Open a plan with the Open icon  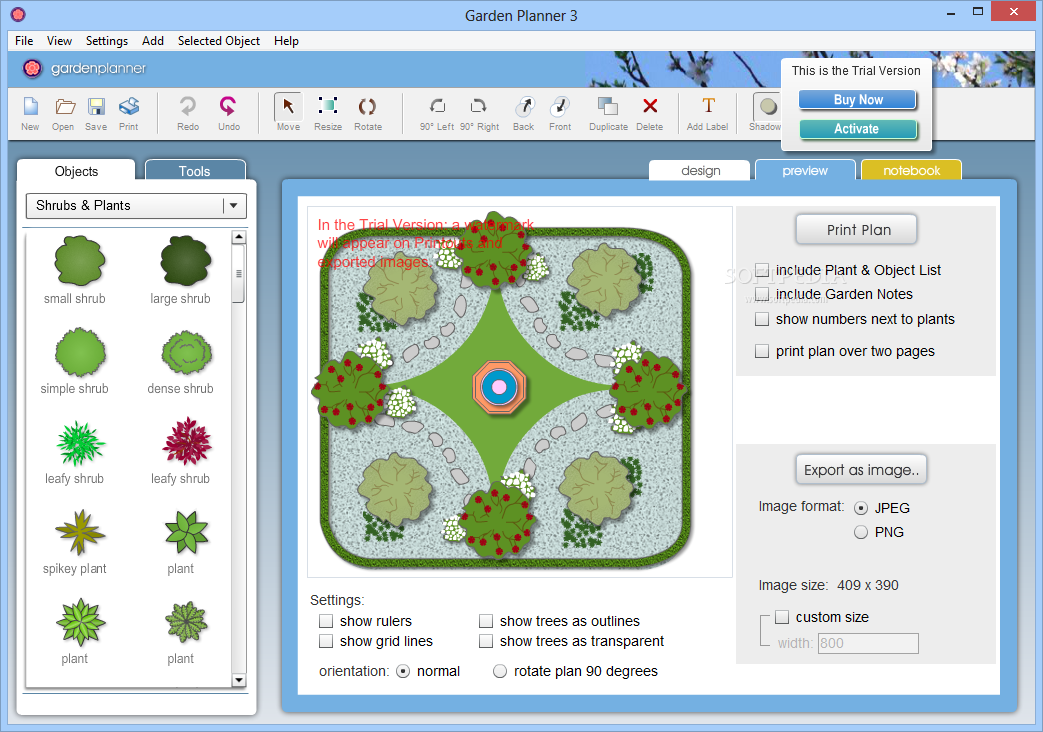point(63,113)
